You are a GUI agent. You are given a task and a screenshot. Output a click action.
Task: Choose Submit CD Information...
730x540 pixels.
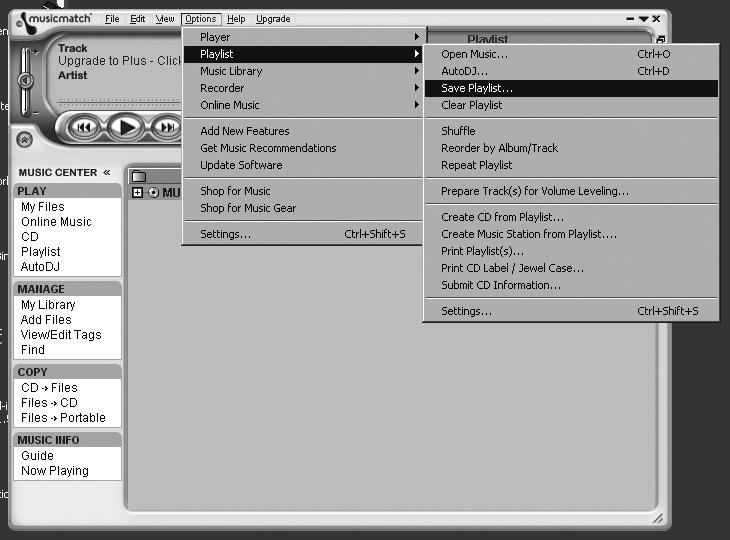[571, 285]
